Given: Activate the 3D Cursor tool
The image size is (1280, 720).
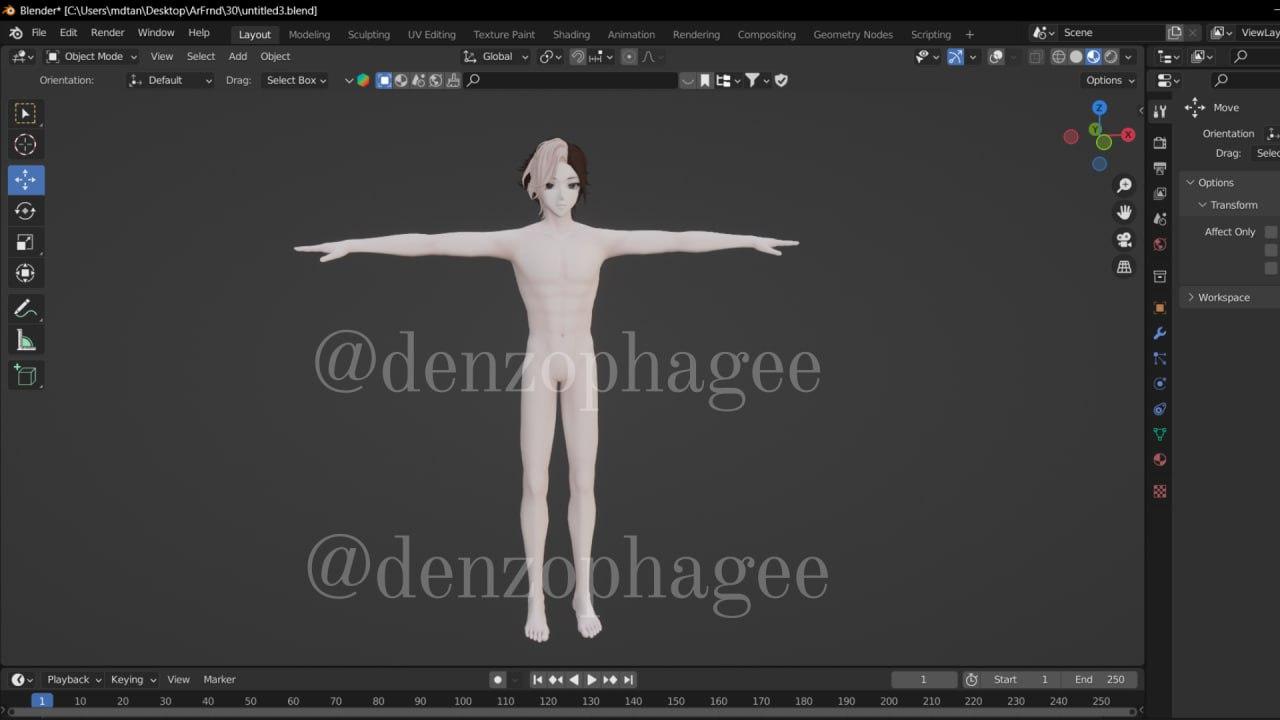Looking at the screenshot, I should (26, 146).
